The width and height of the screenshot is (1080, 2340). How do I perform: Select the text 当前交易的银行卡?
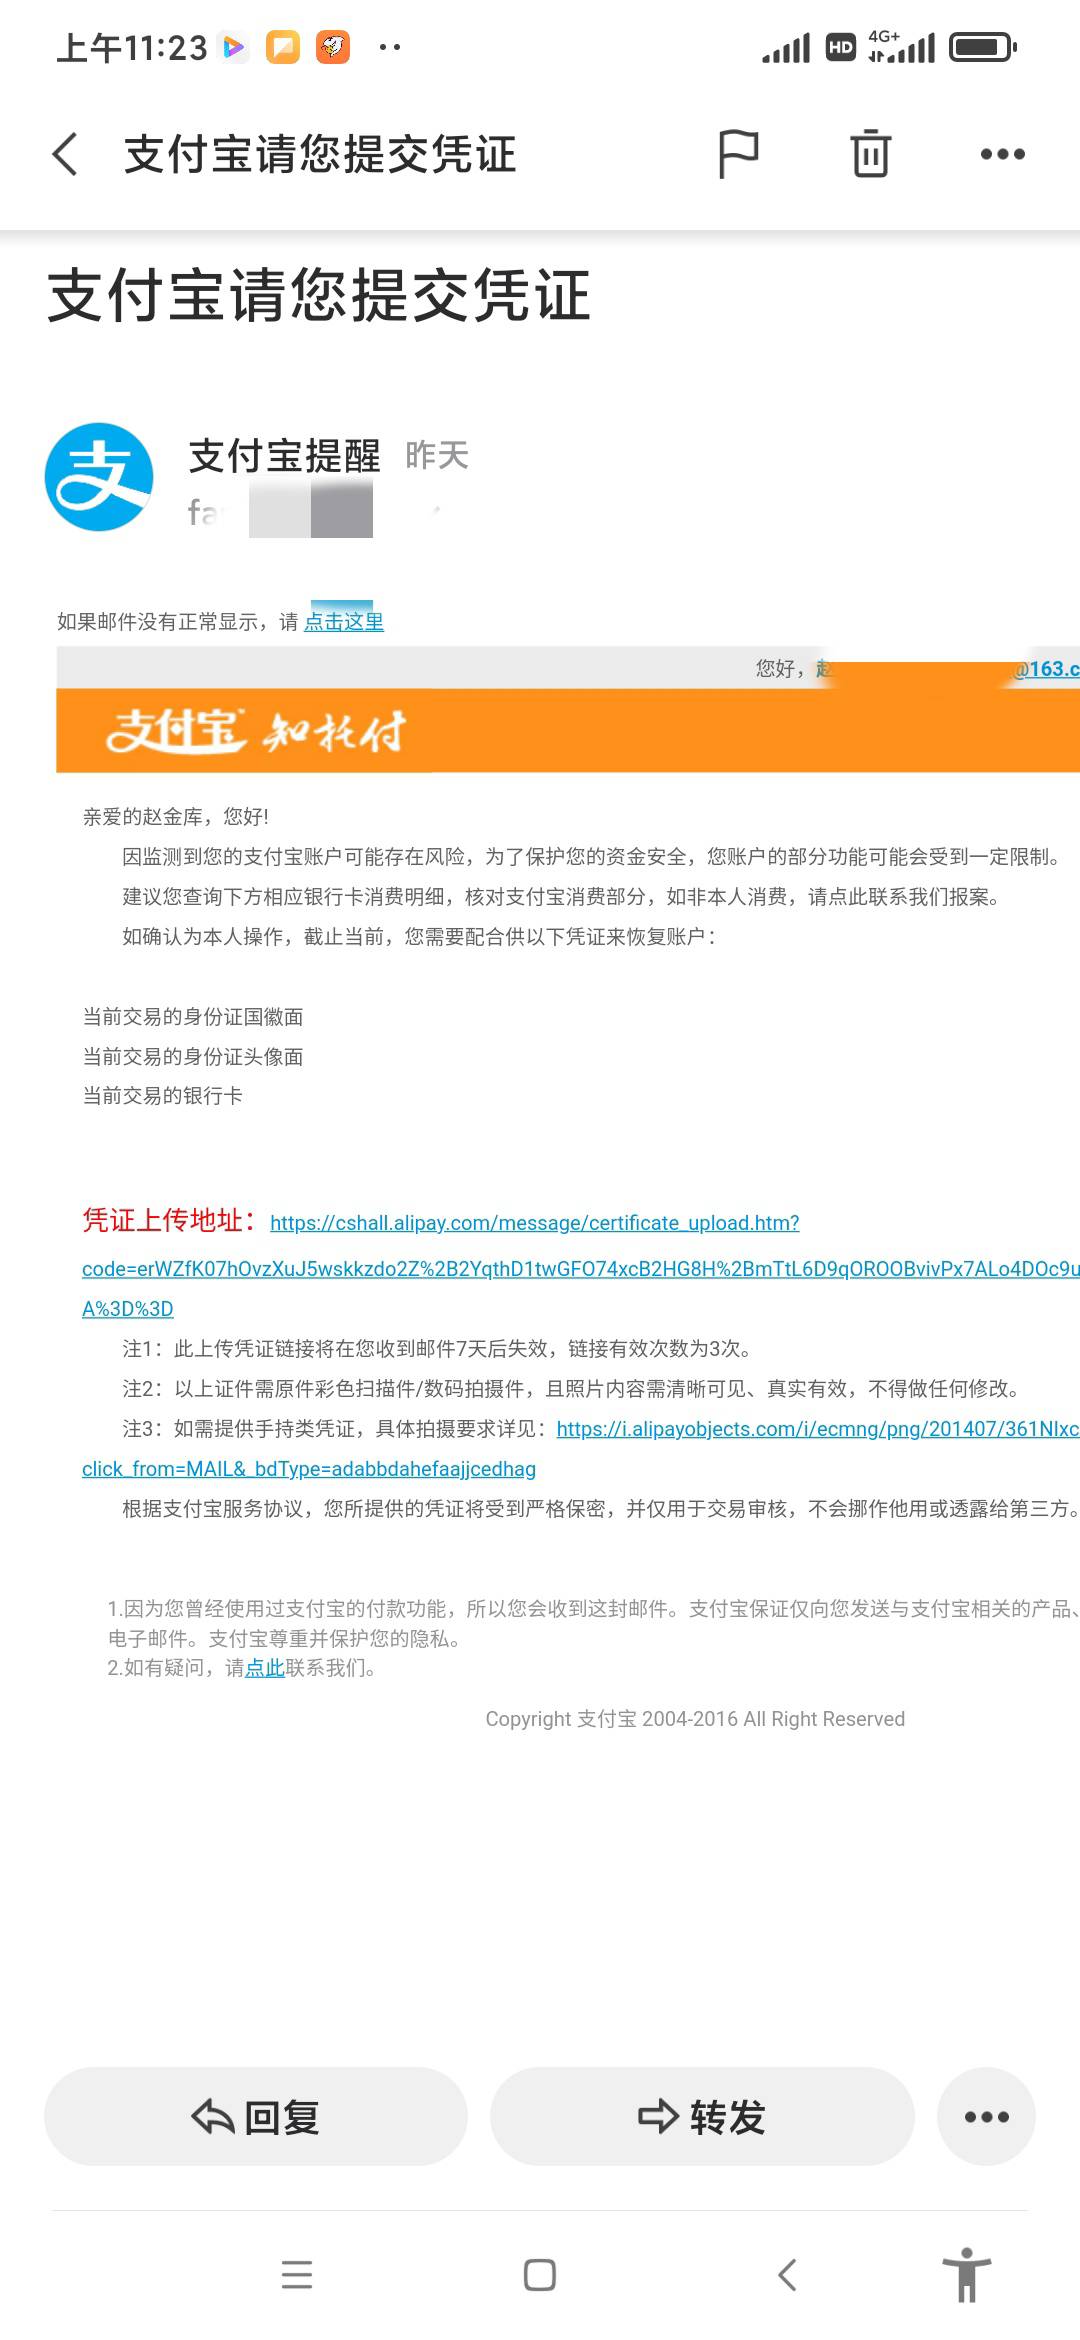[x=162, y=1096]
